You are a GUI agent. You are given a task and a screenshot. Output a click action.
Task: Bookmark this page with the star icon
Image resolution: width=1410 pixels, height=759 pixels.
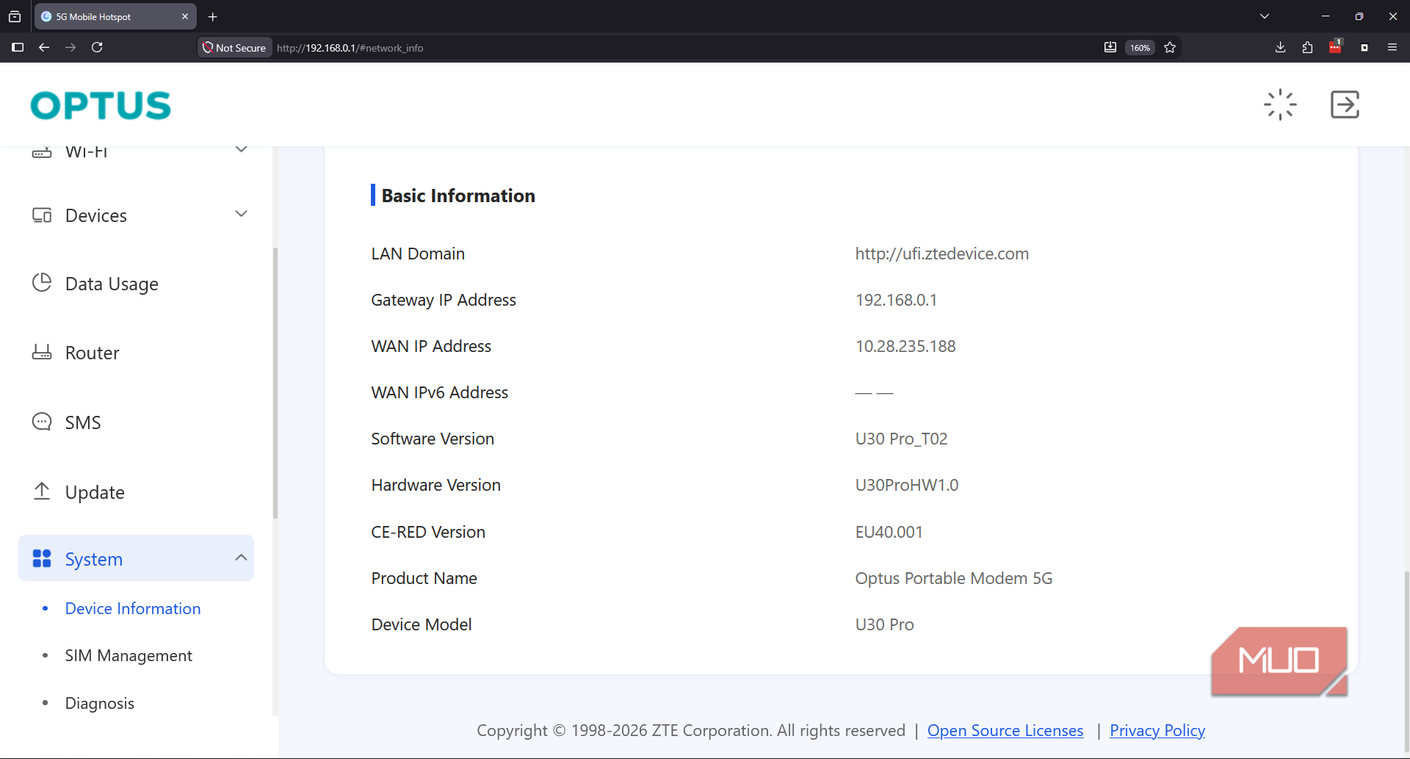pyautogui.click(x=1169, y=47)
